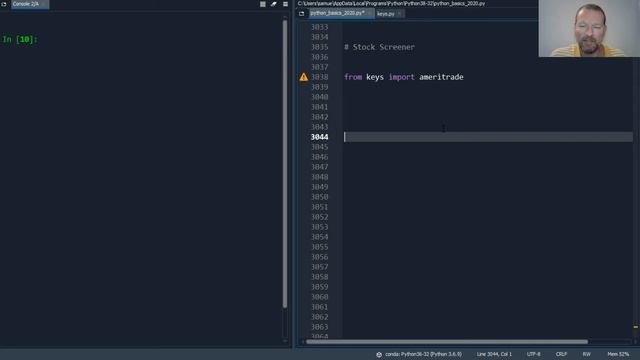Image resolution: width=640 pixels, height=360 pixels.
Task: Click the console vertical scrollbar
Action: coord(285,163)
